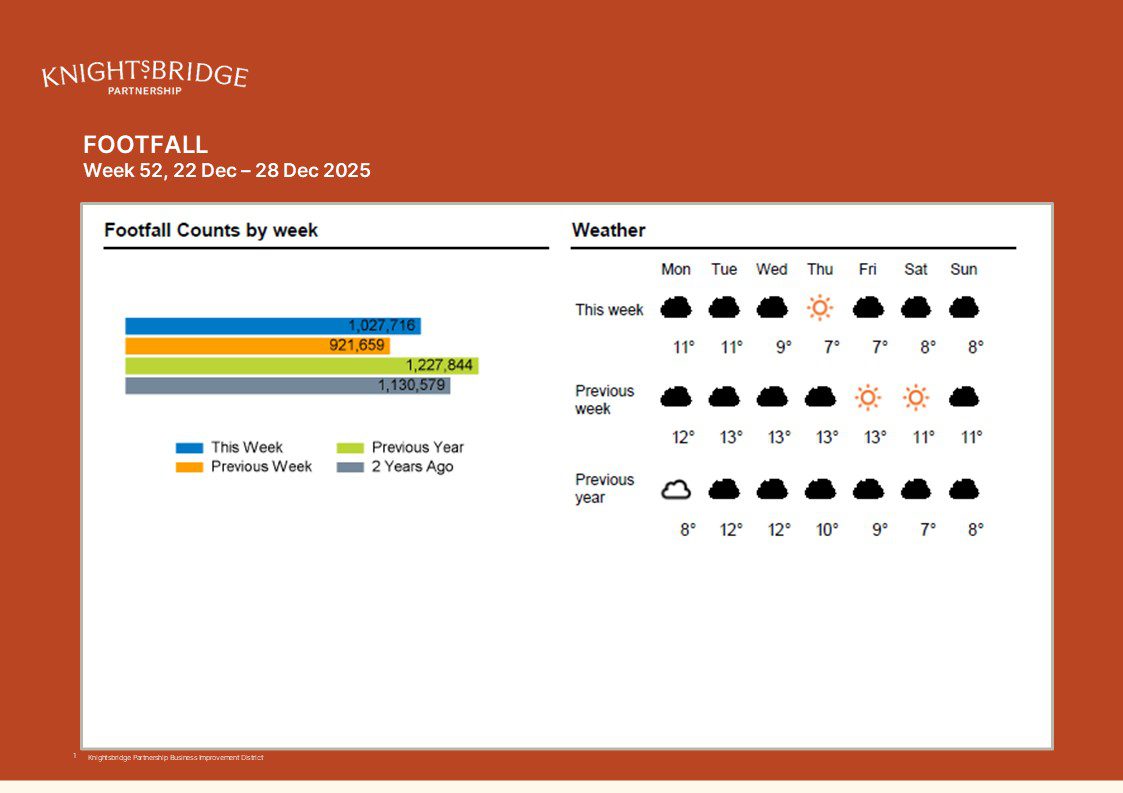Click the Wed column header in Weather
Image resolution: width=1123 pixels, height=793 pixels.
click(771, 269)
